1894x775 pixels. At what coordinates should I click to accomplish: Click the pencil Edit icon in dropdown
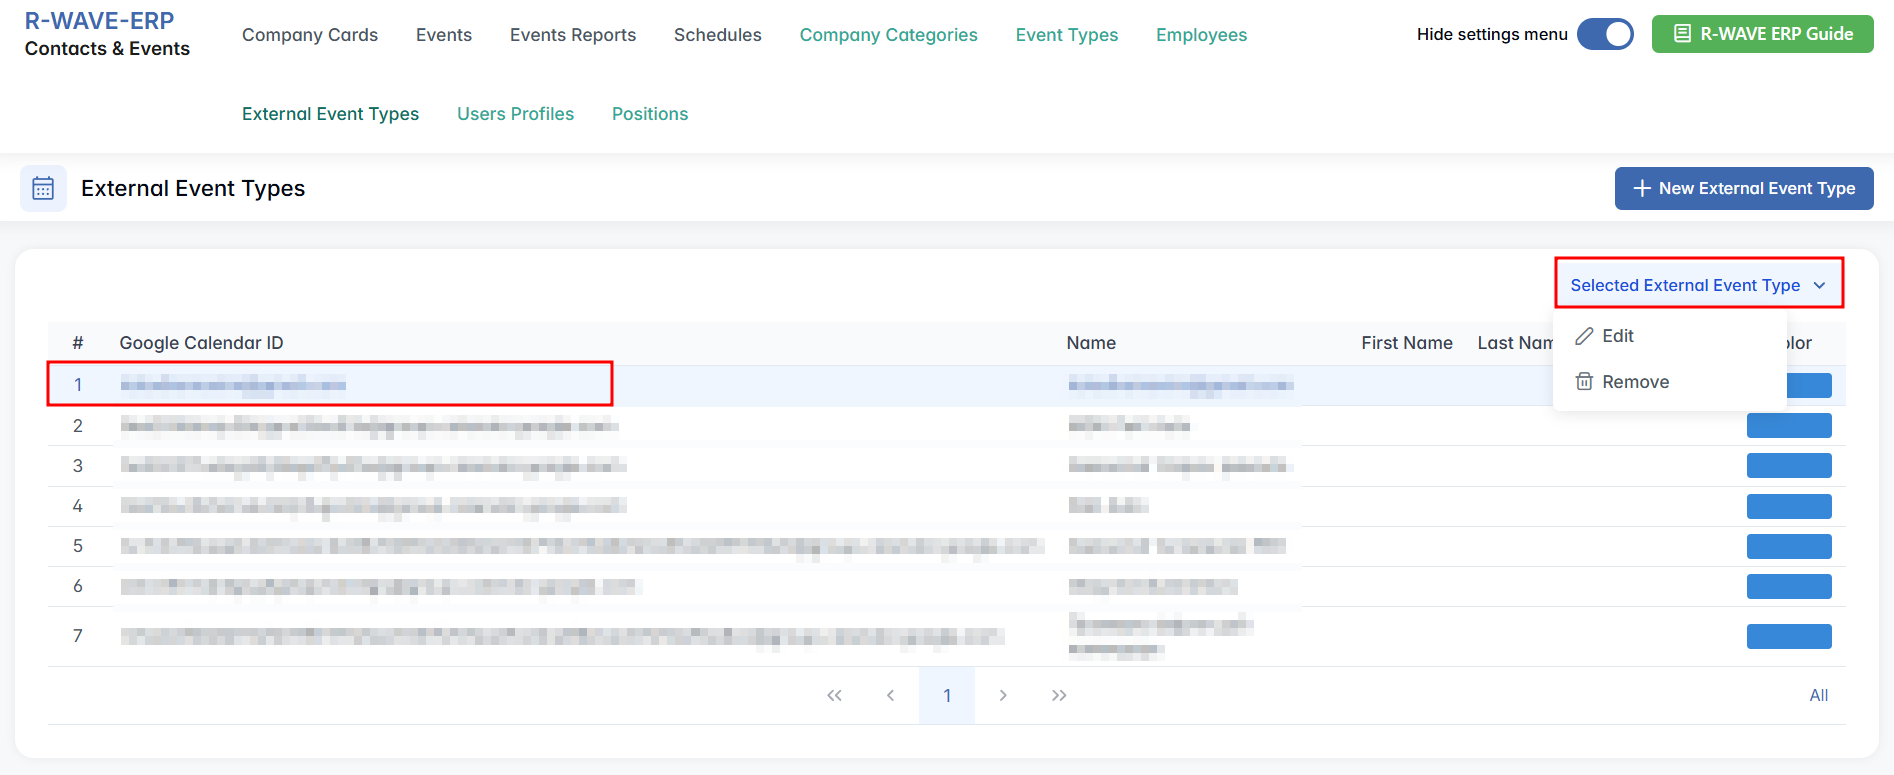coord(1584,336)
